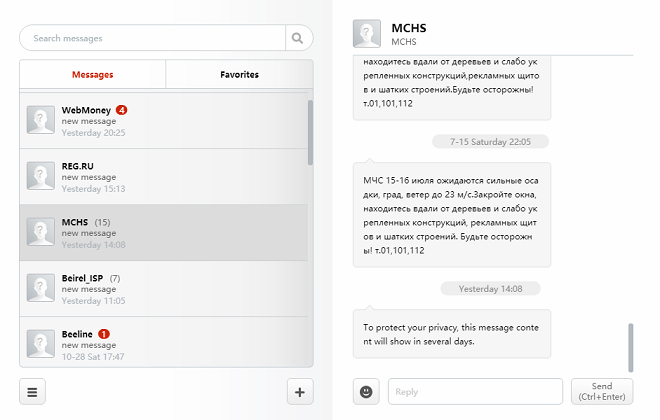The width and height of the screenshot is (660, 420).
Task: Click the WebMoney unread count badge
Action: coord(122,110)
